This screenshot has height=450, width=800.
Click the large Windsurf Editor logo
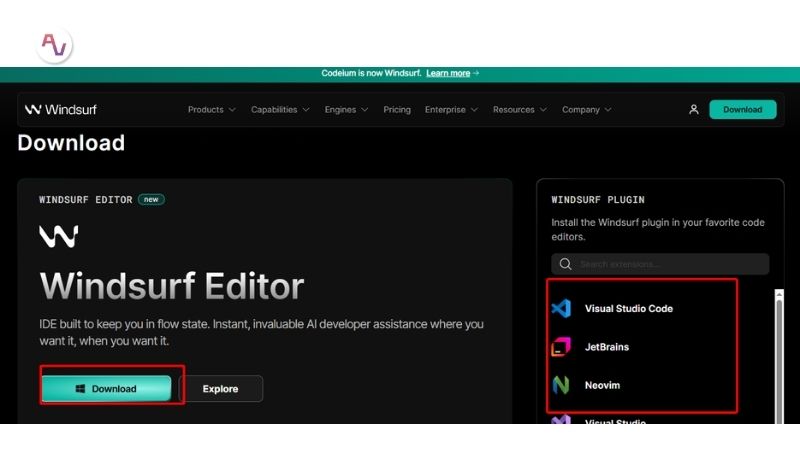point(59,237)
